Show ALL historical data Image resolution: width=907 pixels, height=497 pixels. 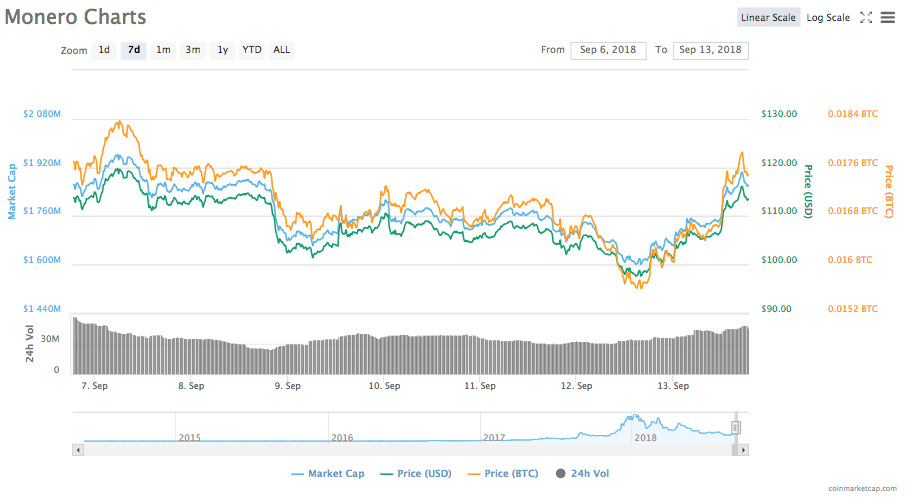(282, 50)
